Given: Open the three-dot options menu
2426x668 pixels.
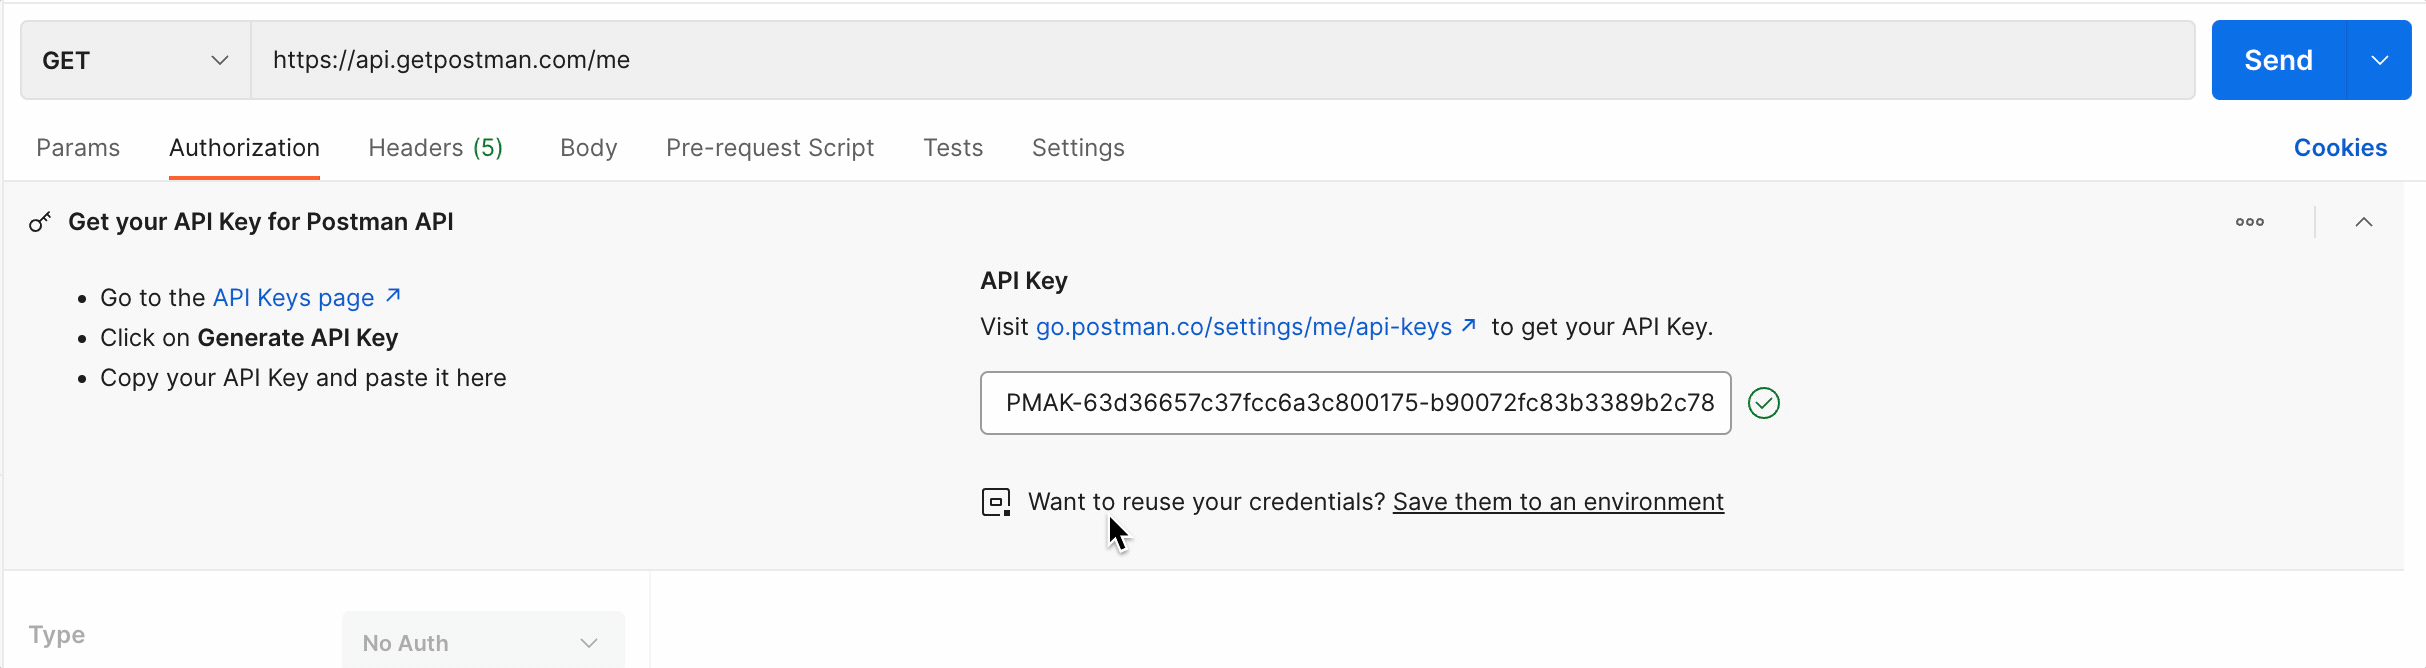Looking at the screenshot, I should pyautogui.click(x=2249, y=222).
